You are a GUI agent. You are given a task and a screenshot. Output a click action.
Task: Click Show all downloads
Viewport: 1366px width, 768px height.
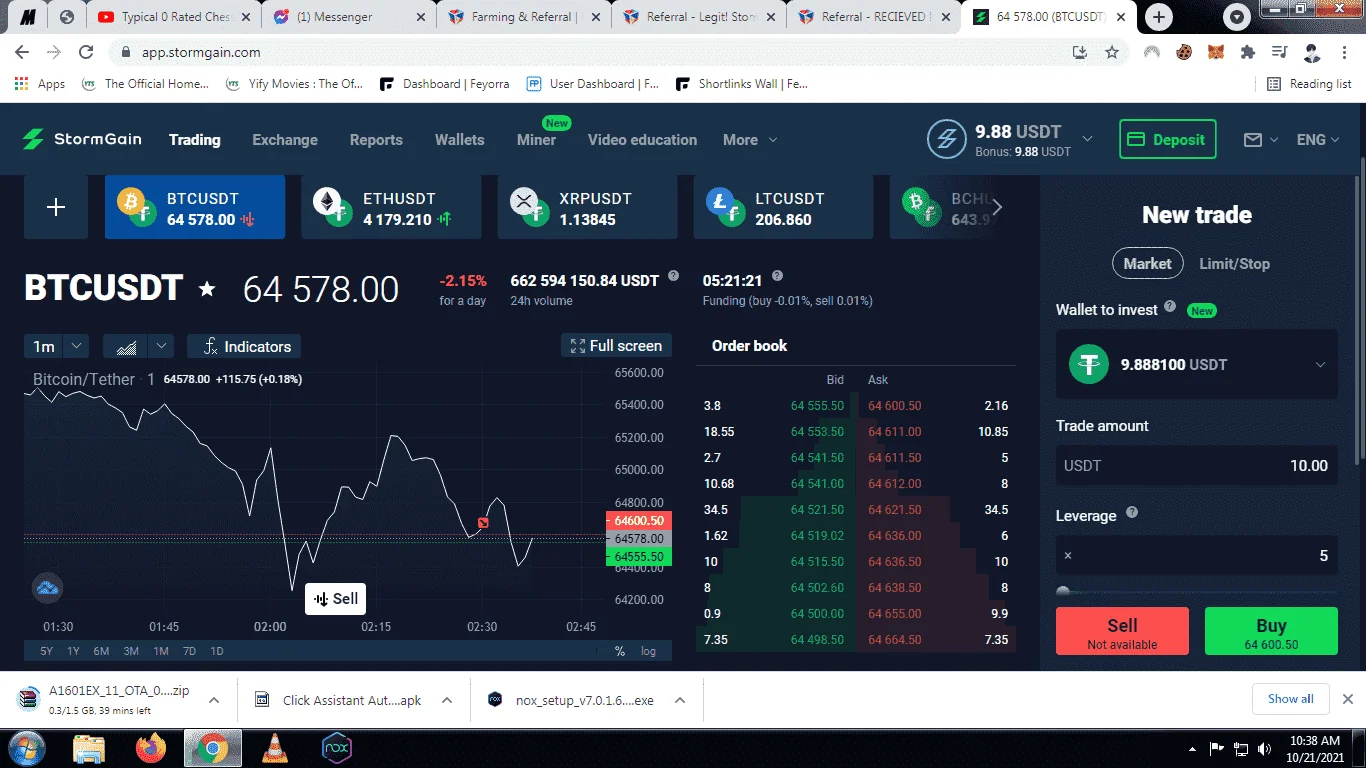pyautogui.click(x=1291, y=699)
